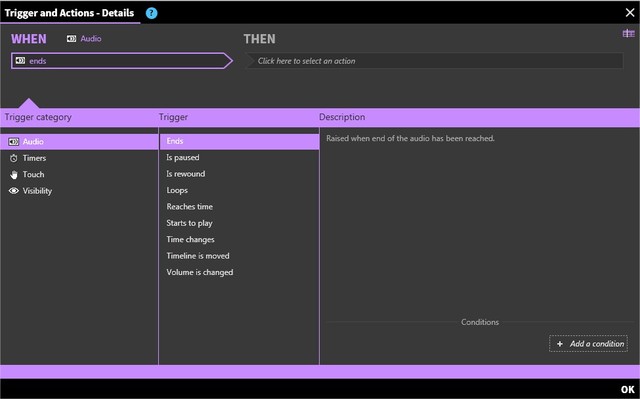Select Timeline is moved trigger

(239, 256)
